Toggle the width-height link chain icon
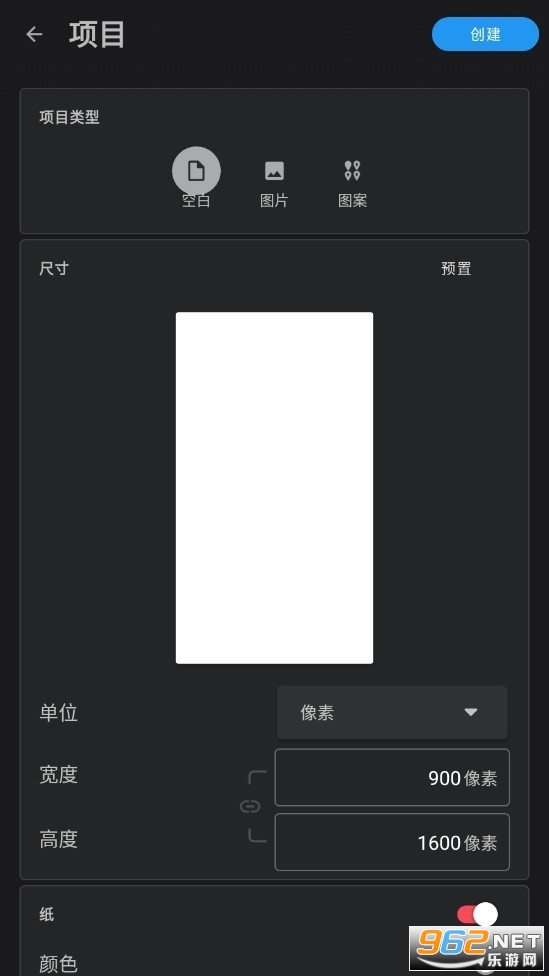549x976 pixels. click(x=250, y=807)
